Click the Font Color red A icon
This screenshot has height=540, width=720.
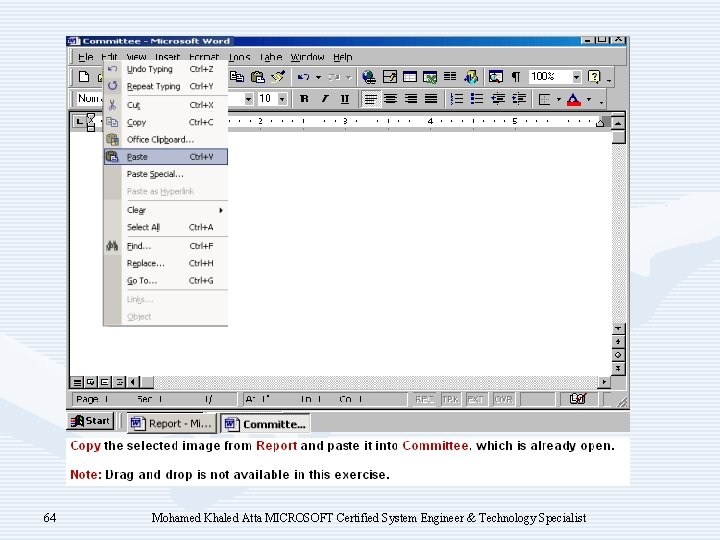574,99
